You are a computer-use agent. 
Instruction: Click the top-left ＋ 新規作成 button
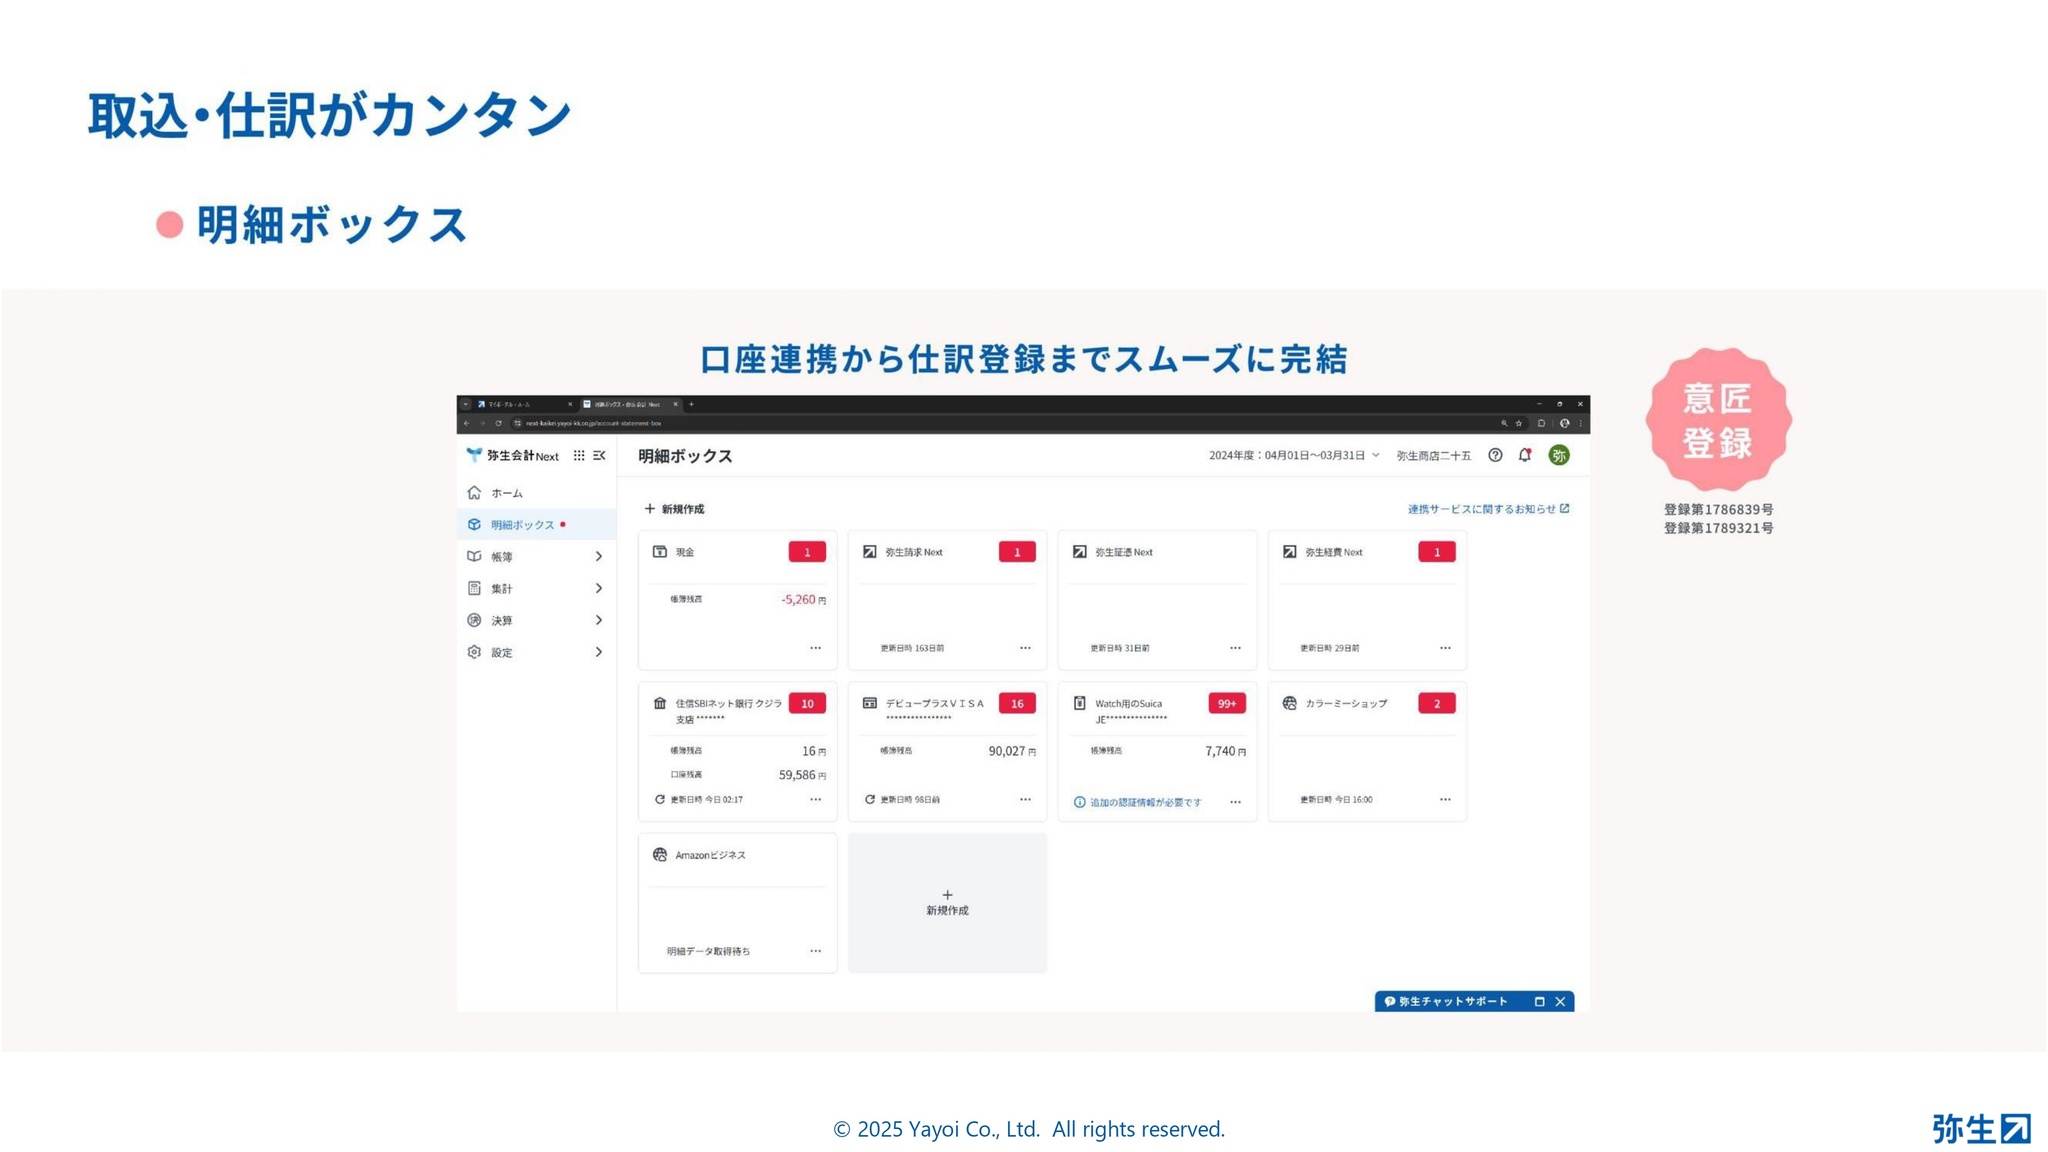674,509
